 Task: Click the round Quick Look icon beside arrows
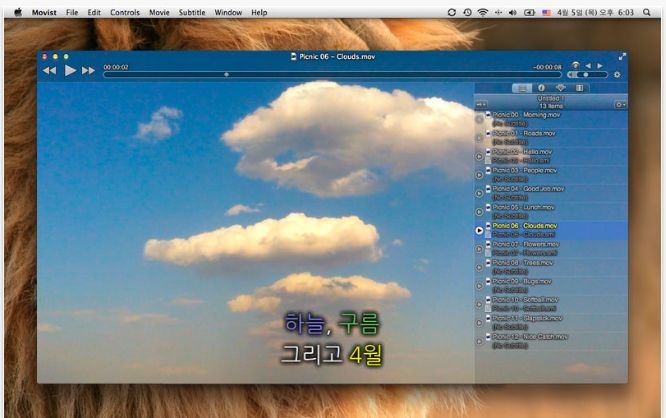(x=576, y=65)
